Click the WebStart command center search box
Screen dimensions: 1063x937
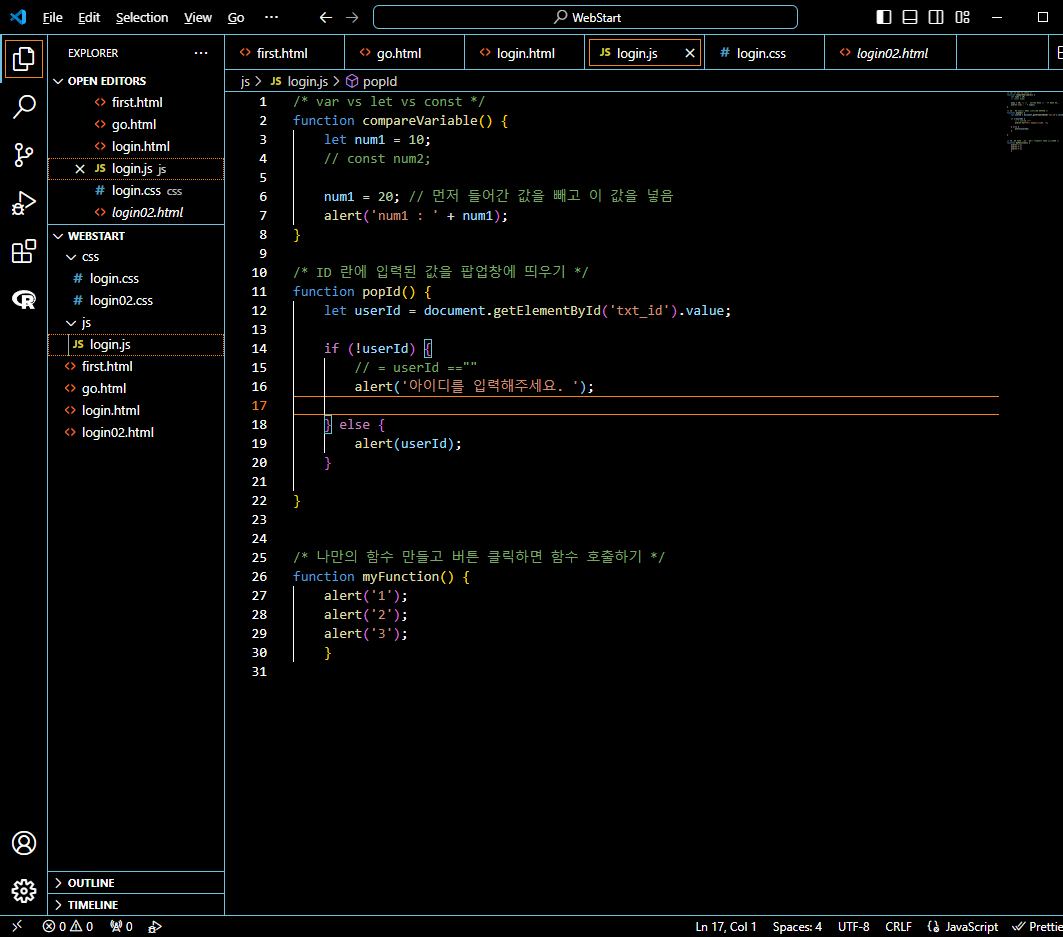(585, 18)
